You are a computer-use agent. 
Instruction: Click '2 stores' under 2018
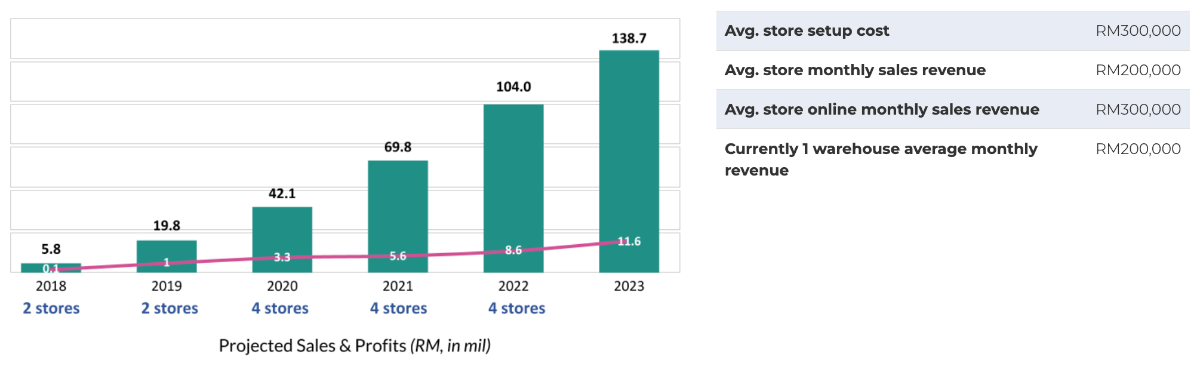coord(51,308)
